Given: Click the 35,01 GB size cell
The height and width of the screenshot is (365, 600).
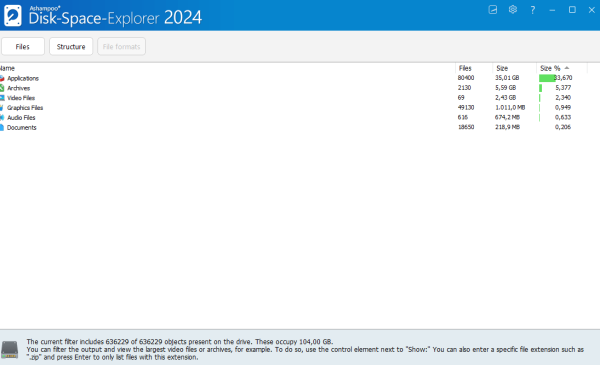Looking at the screenshot, I should click(x=507, y=78).
